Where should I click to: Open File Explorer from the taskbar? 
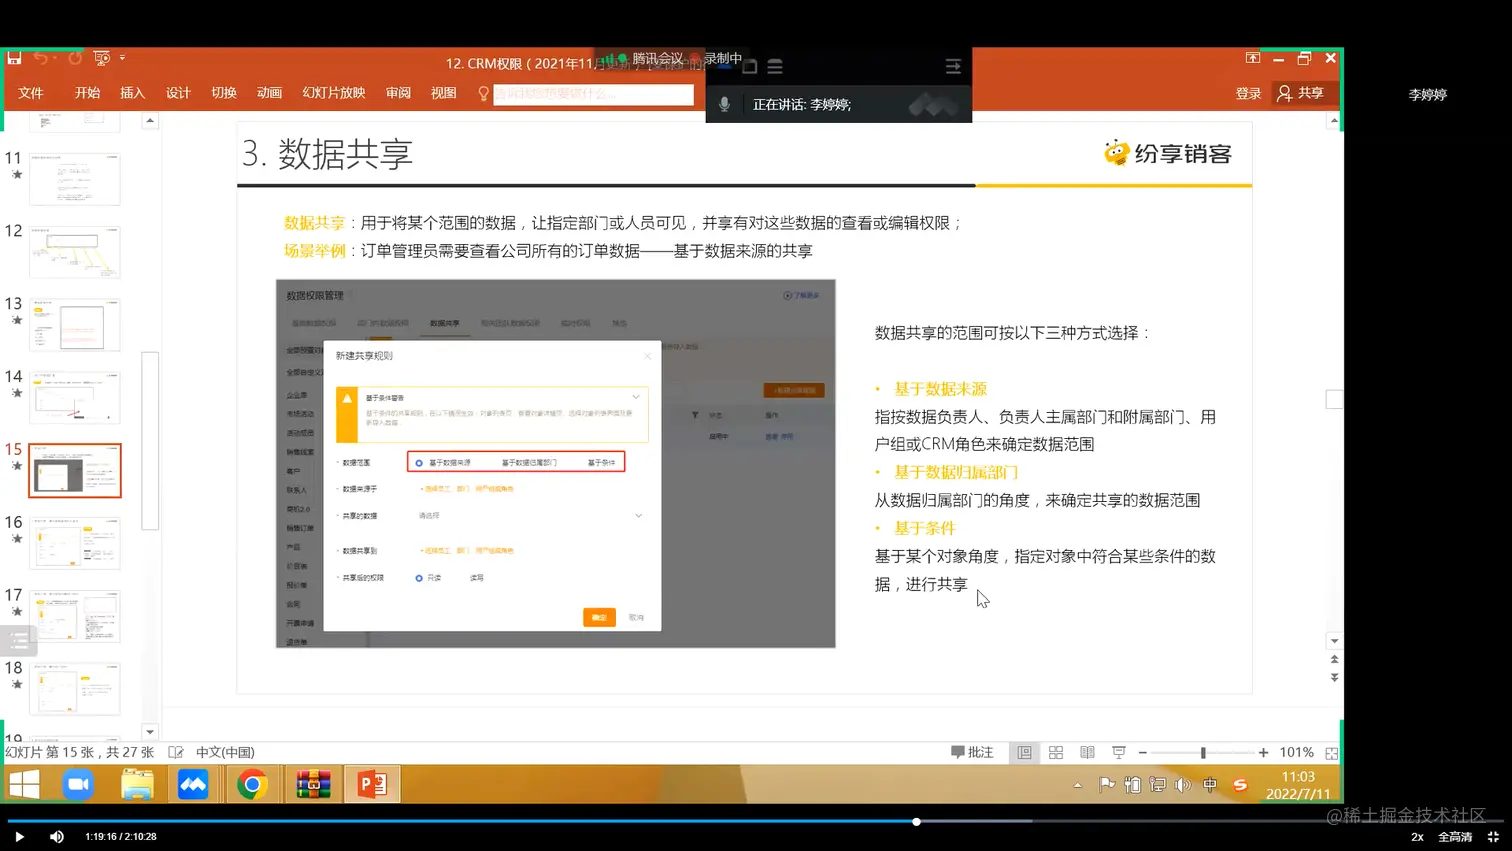(137, 785)
